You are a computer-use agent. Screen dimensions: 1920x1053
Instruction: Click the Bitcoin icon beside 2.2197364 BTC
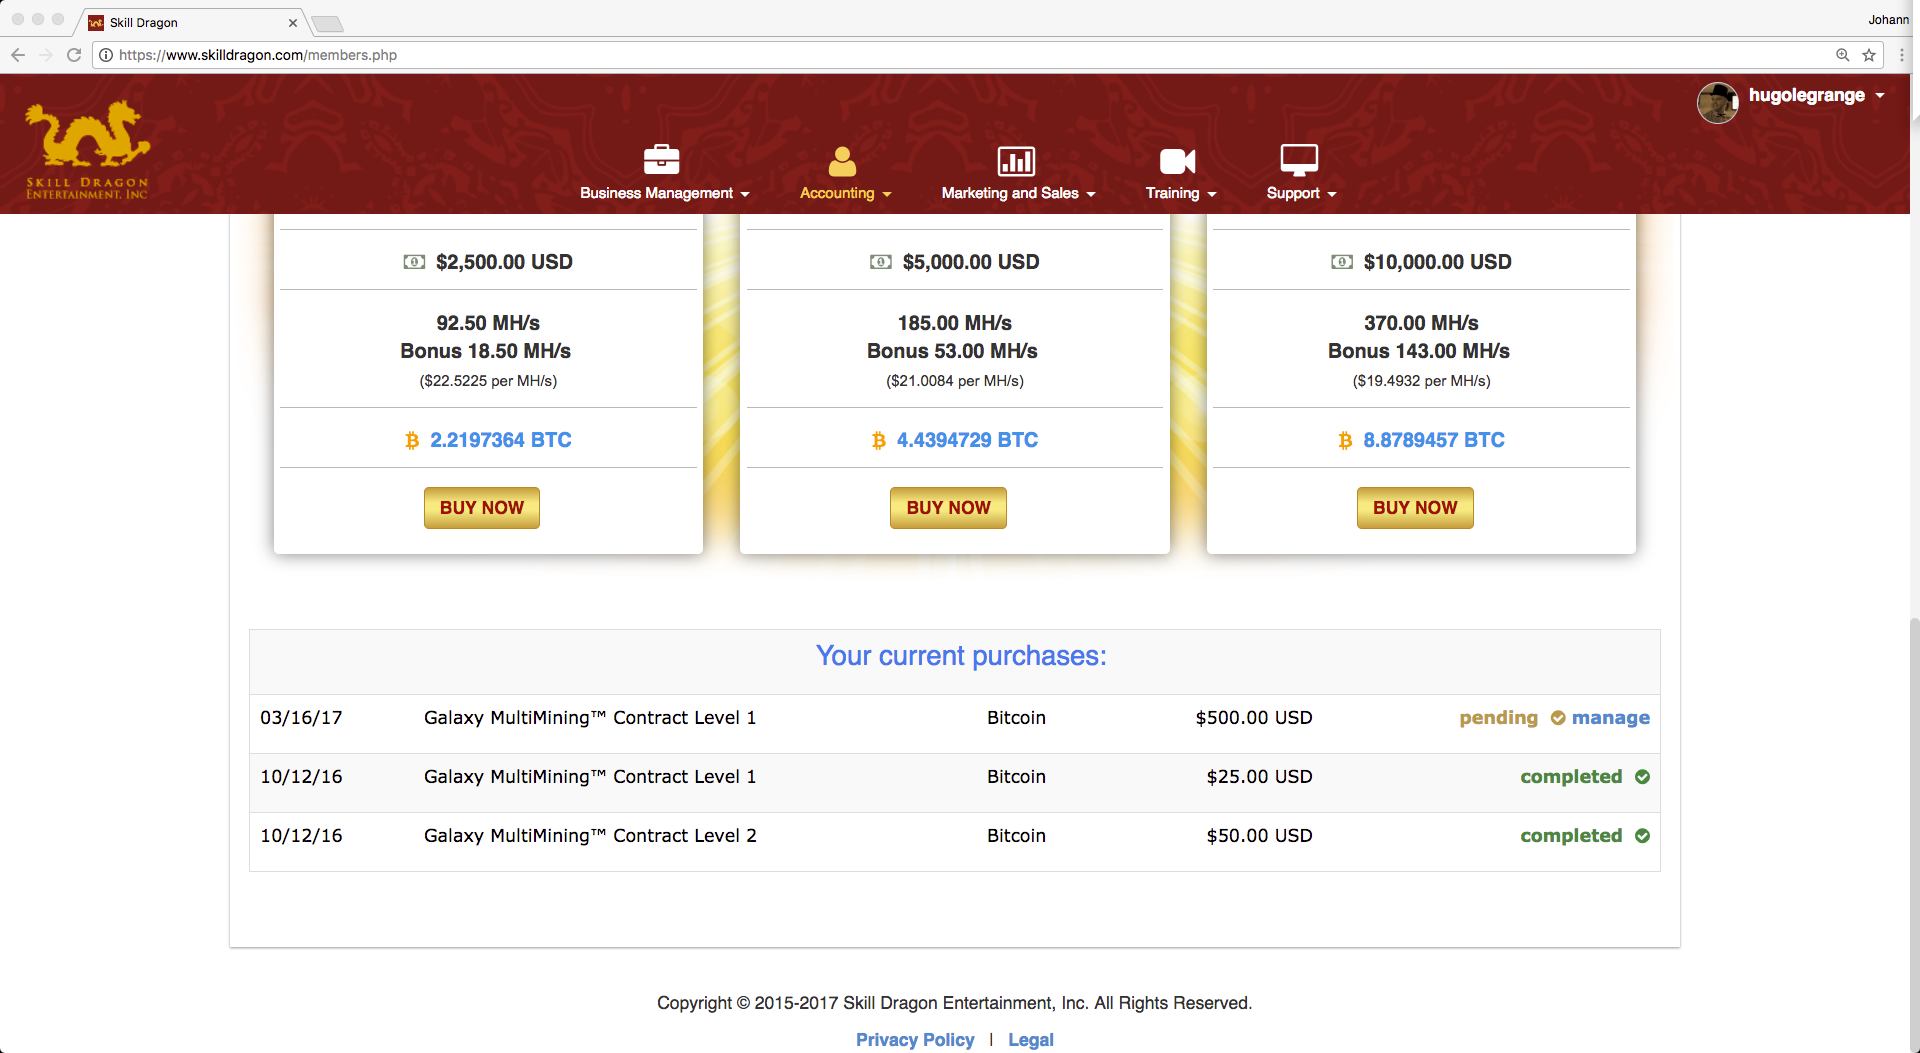[412, 441]
